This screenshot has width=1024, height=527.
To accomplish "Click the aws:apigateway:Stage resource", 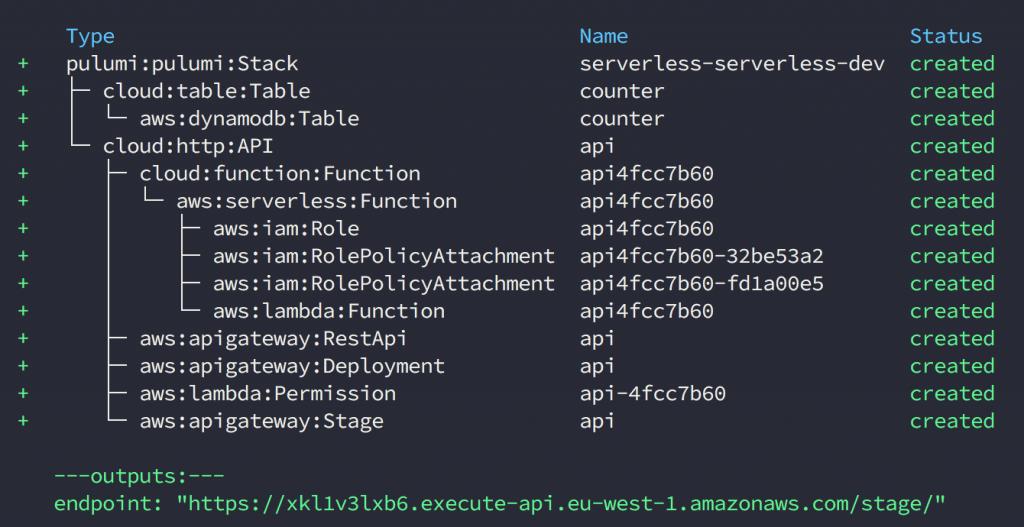I will tap(261, 421).
